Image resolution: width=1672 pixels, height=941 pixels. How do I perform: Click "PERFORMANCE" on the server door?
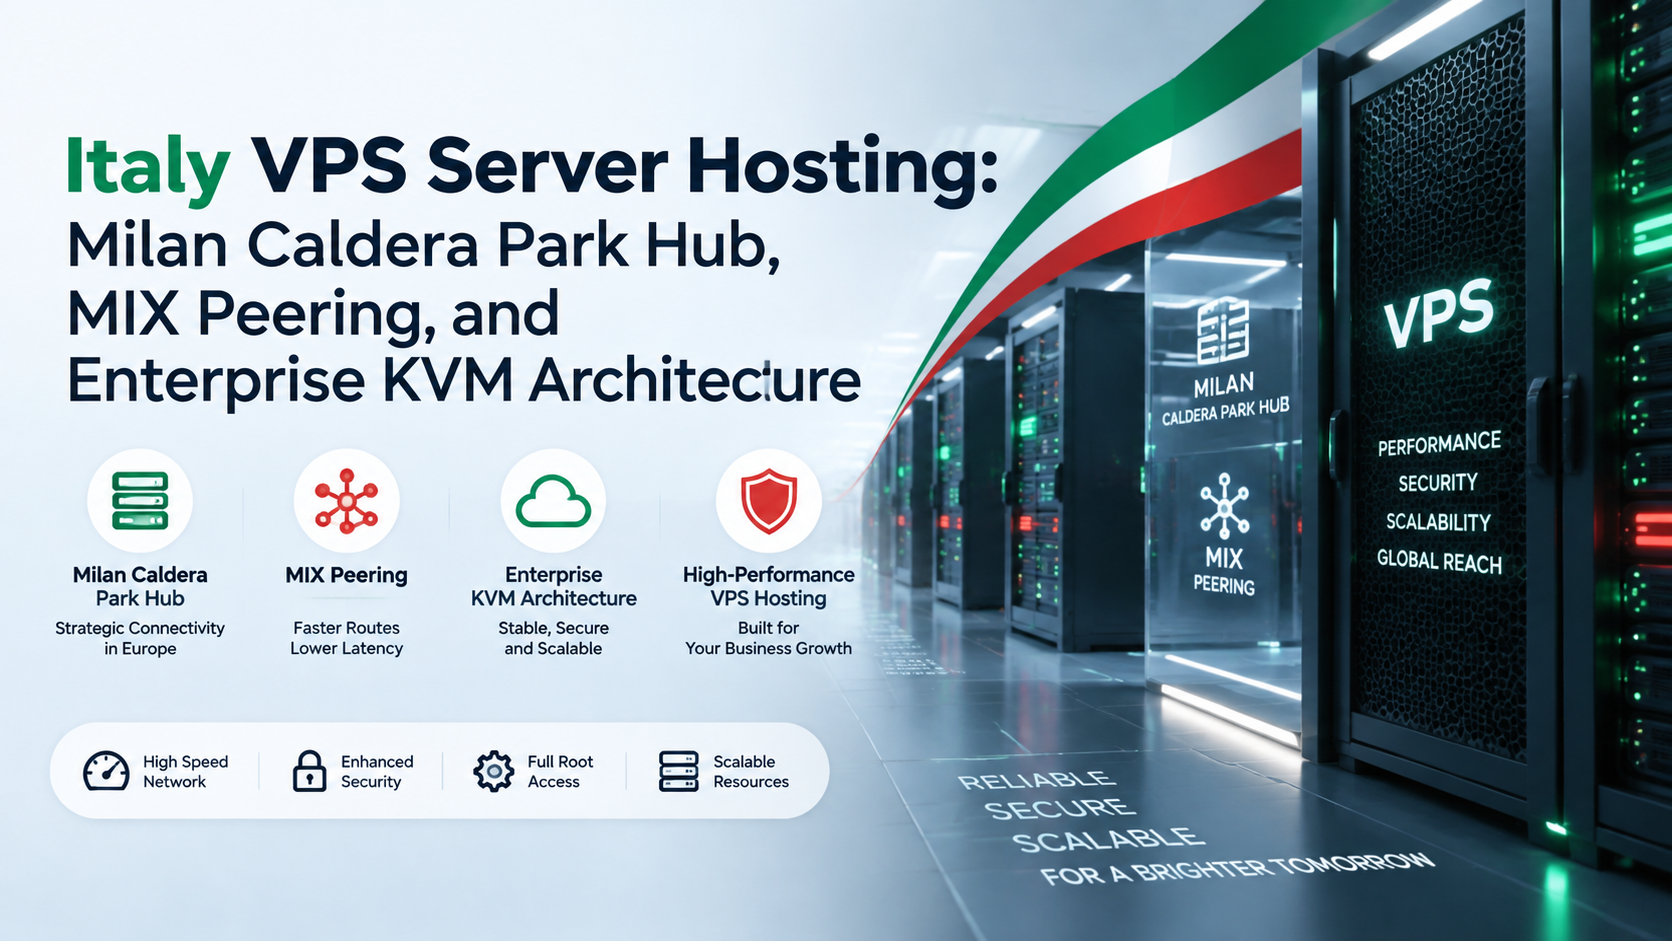click(1439, 444)
